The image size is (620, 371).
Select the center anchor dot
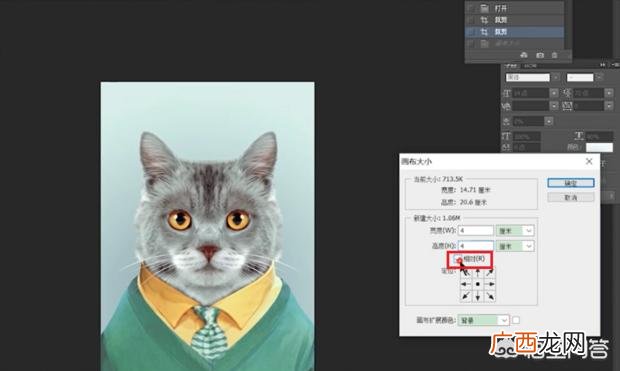[478, 284]
